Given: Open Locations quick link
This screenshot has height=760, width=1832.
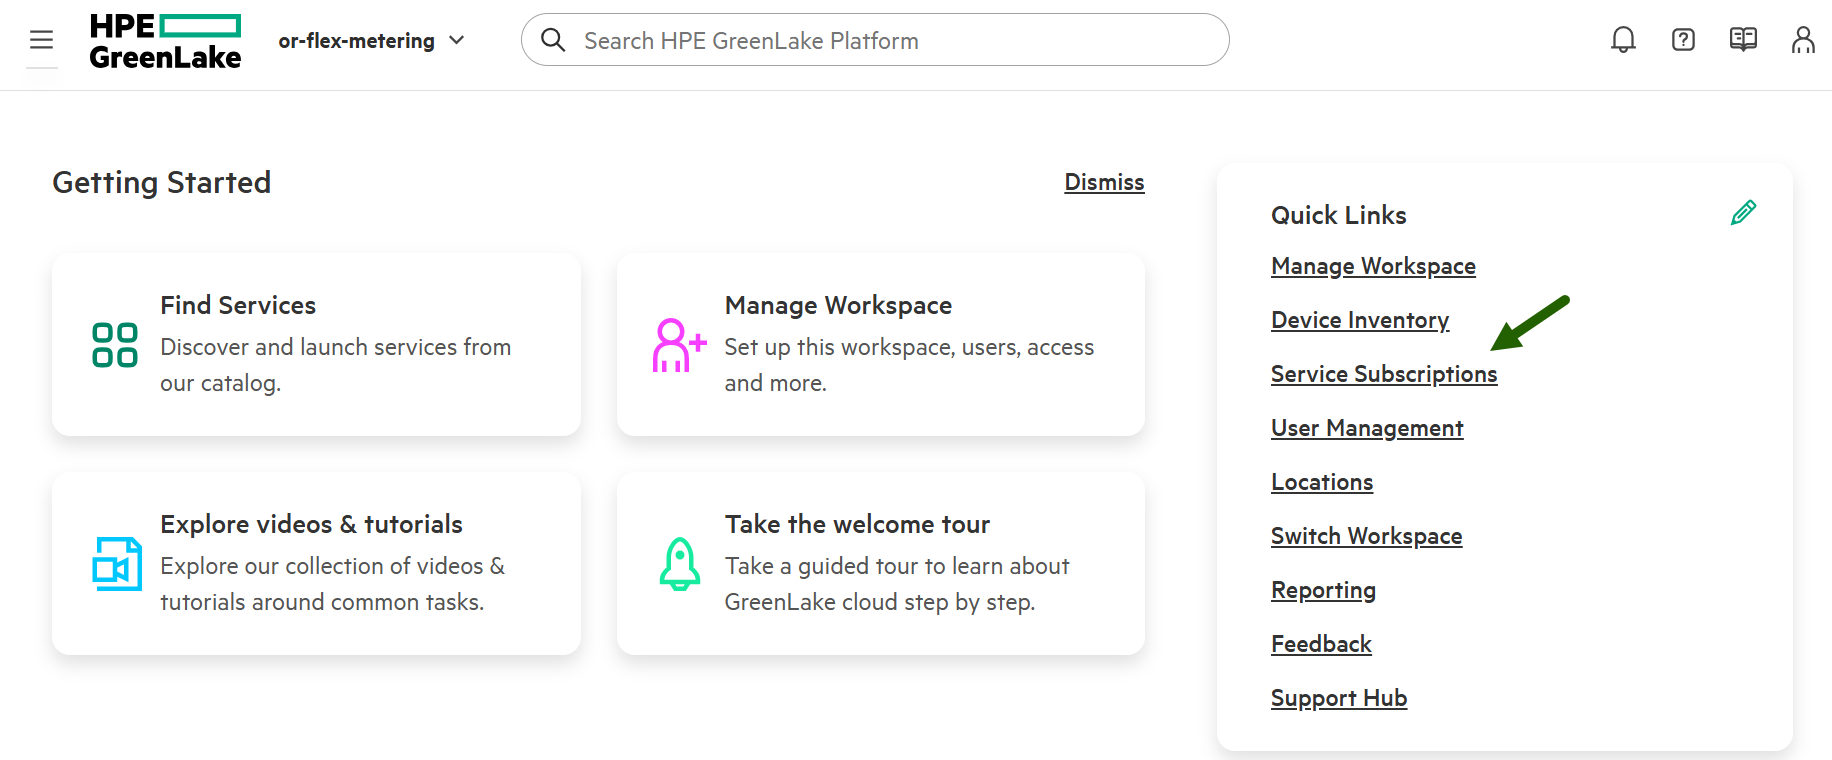Looking at the screenshot, I should click(1322, 482).
